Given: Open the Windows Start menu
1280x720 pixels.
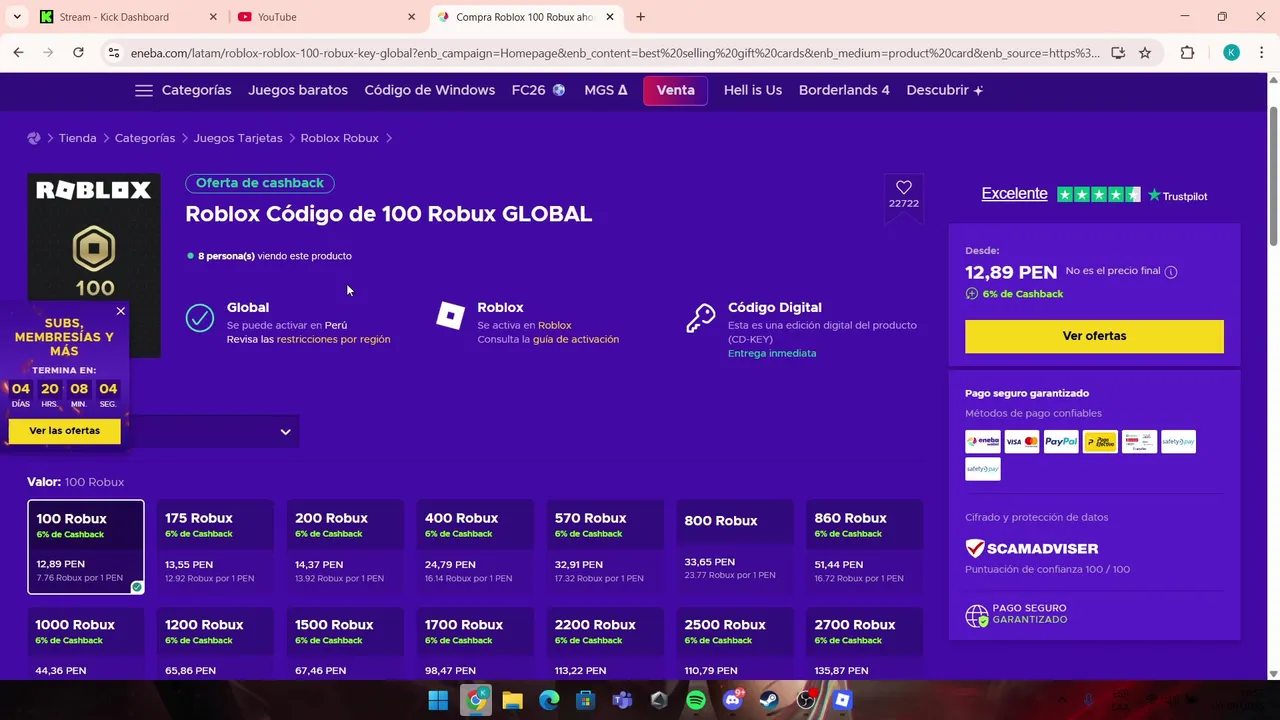Looking at the screenshot, I should pos(438,701).
